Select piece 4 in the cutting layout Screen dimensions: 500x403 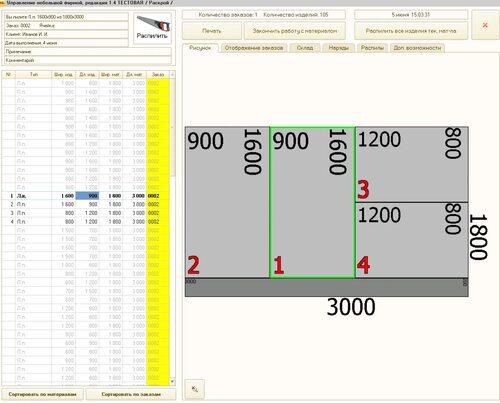point(412,240)
